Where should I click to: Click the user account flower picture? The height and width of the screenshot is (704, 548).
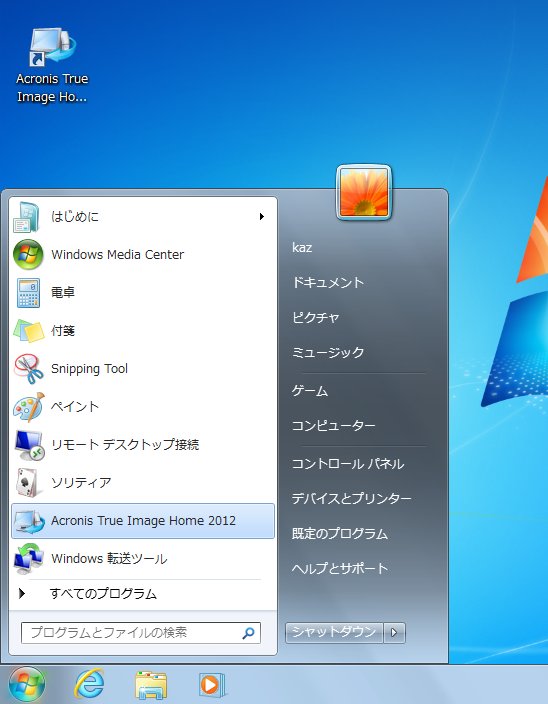(x=364, y=193)
